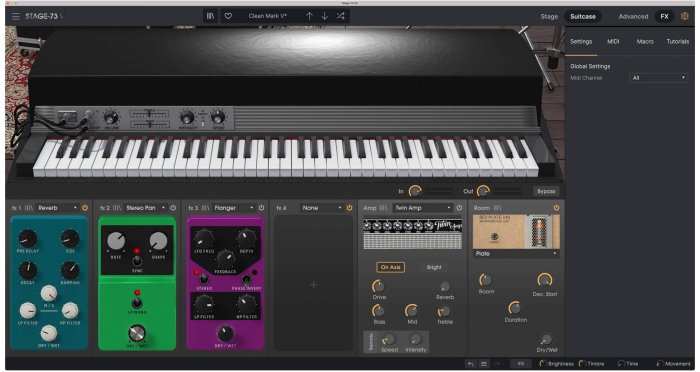Click the Brightness macro knob

pos(543,364)
